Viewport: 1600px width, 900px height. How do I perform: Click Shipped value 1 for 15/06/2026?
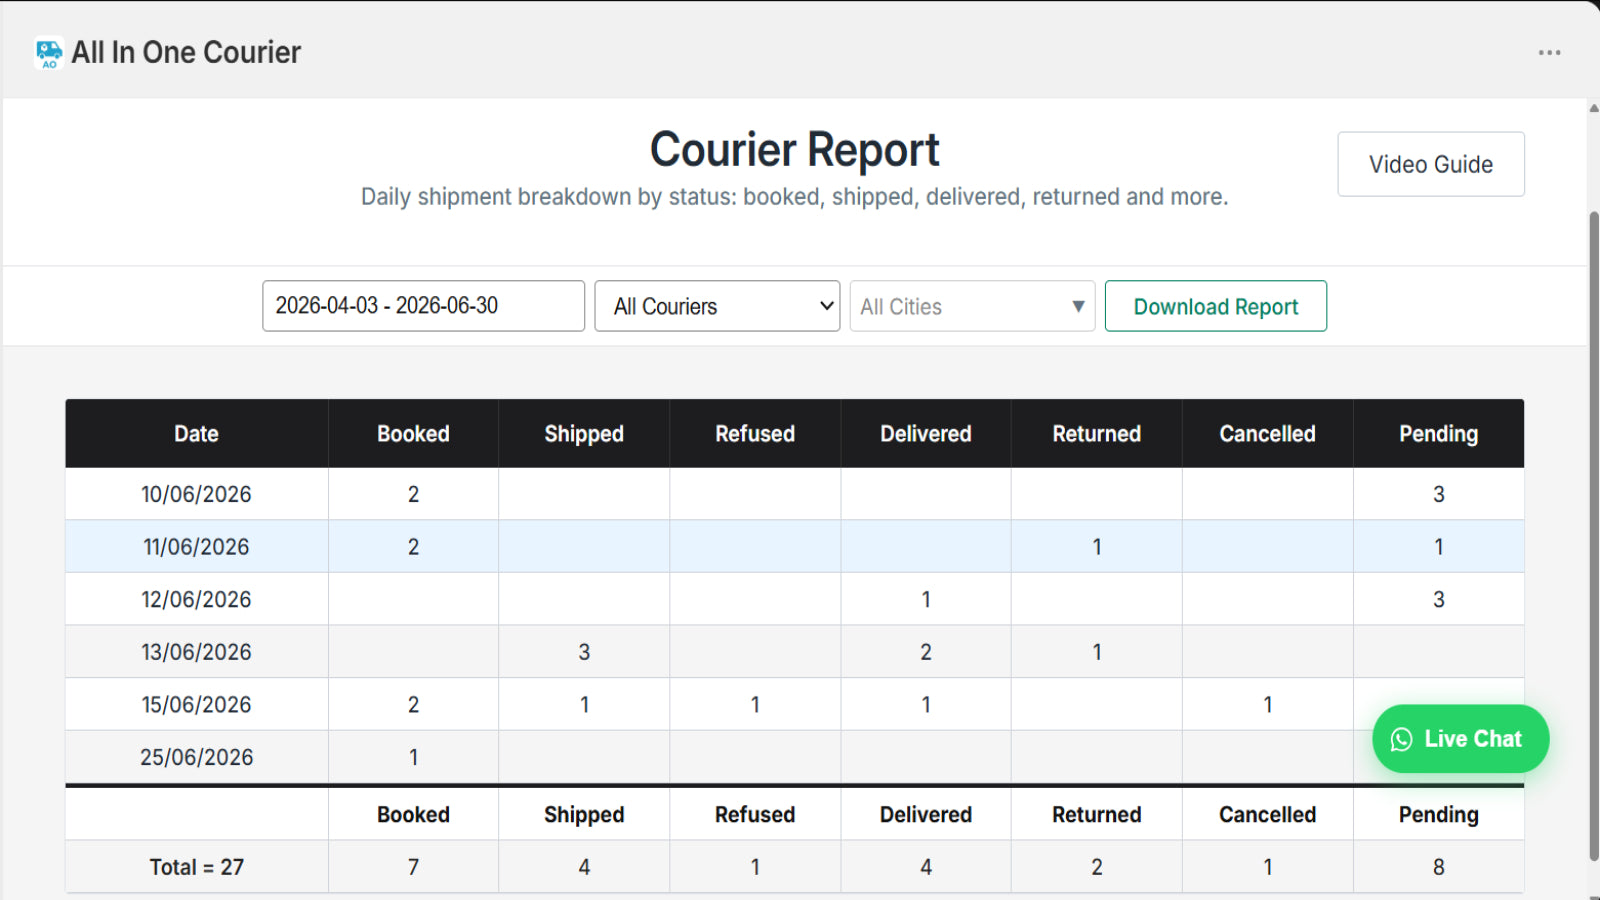584,705
